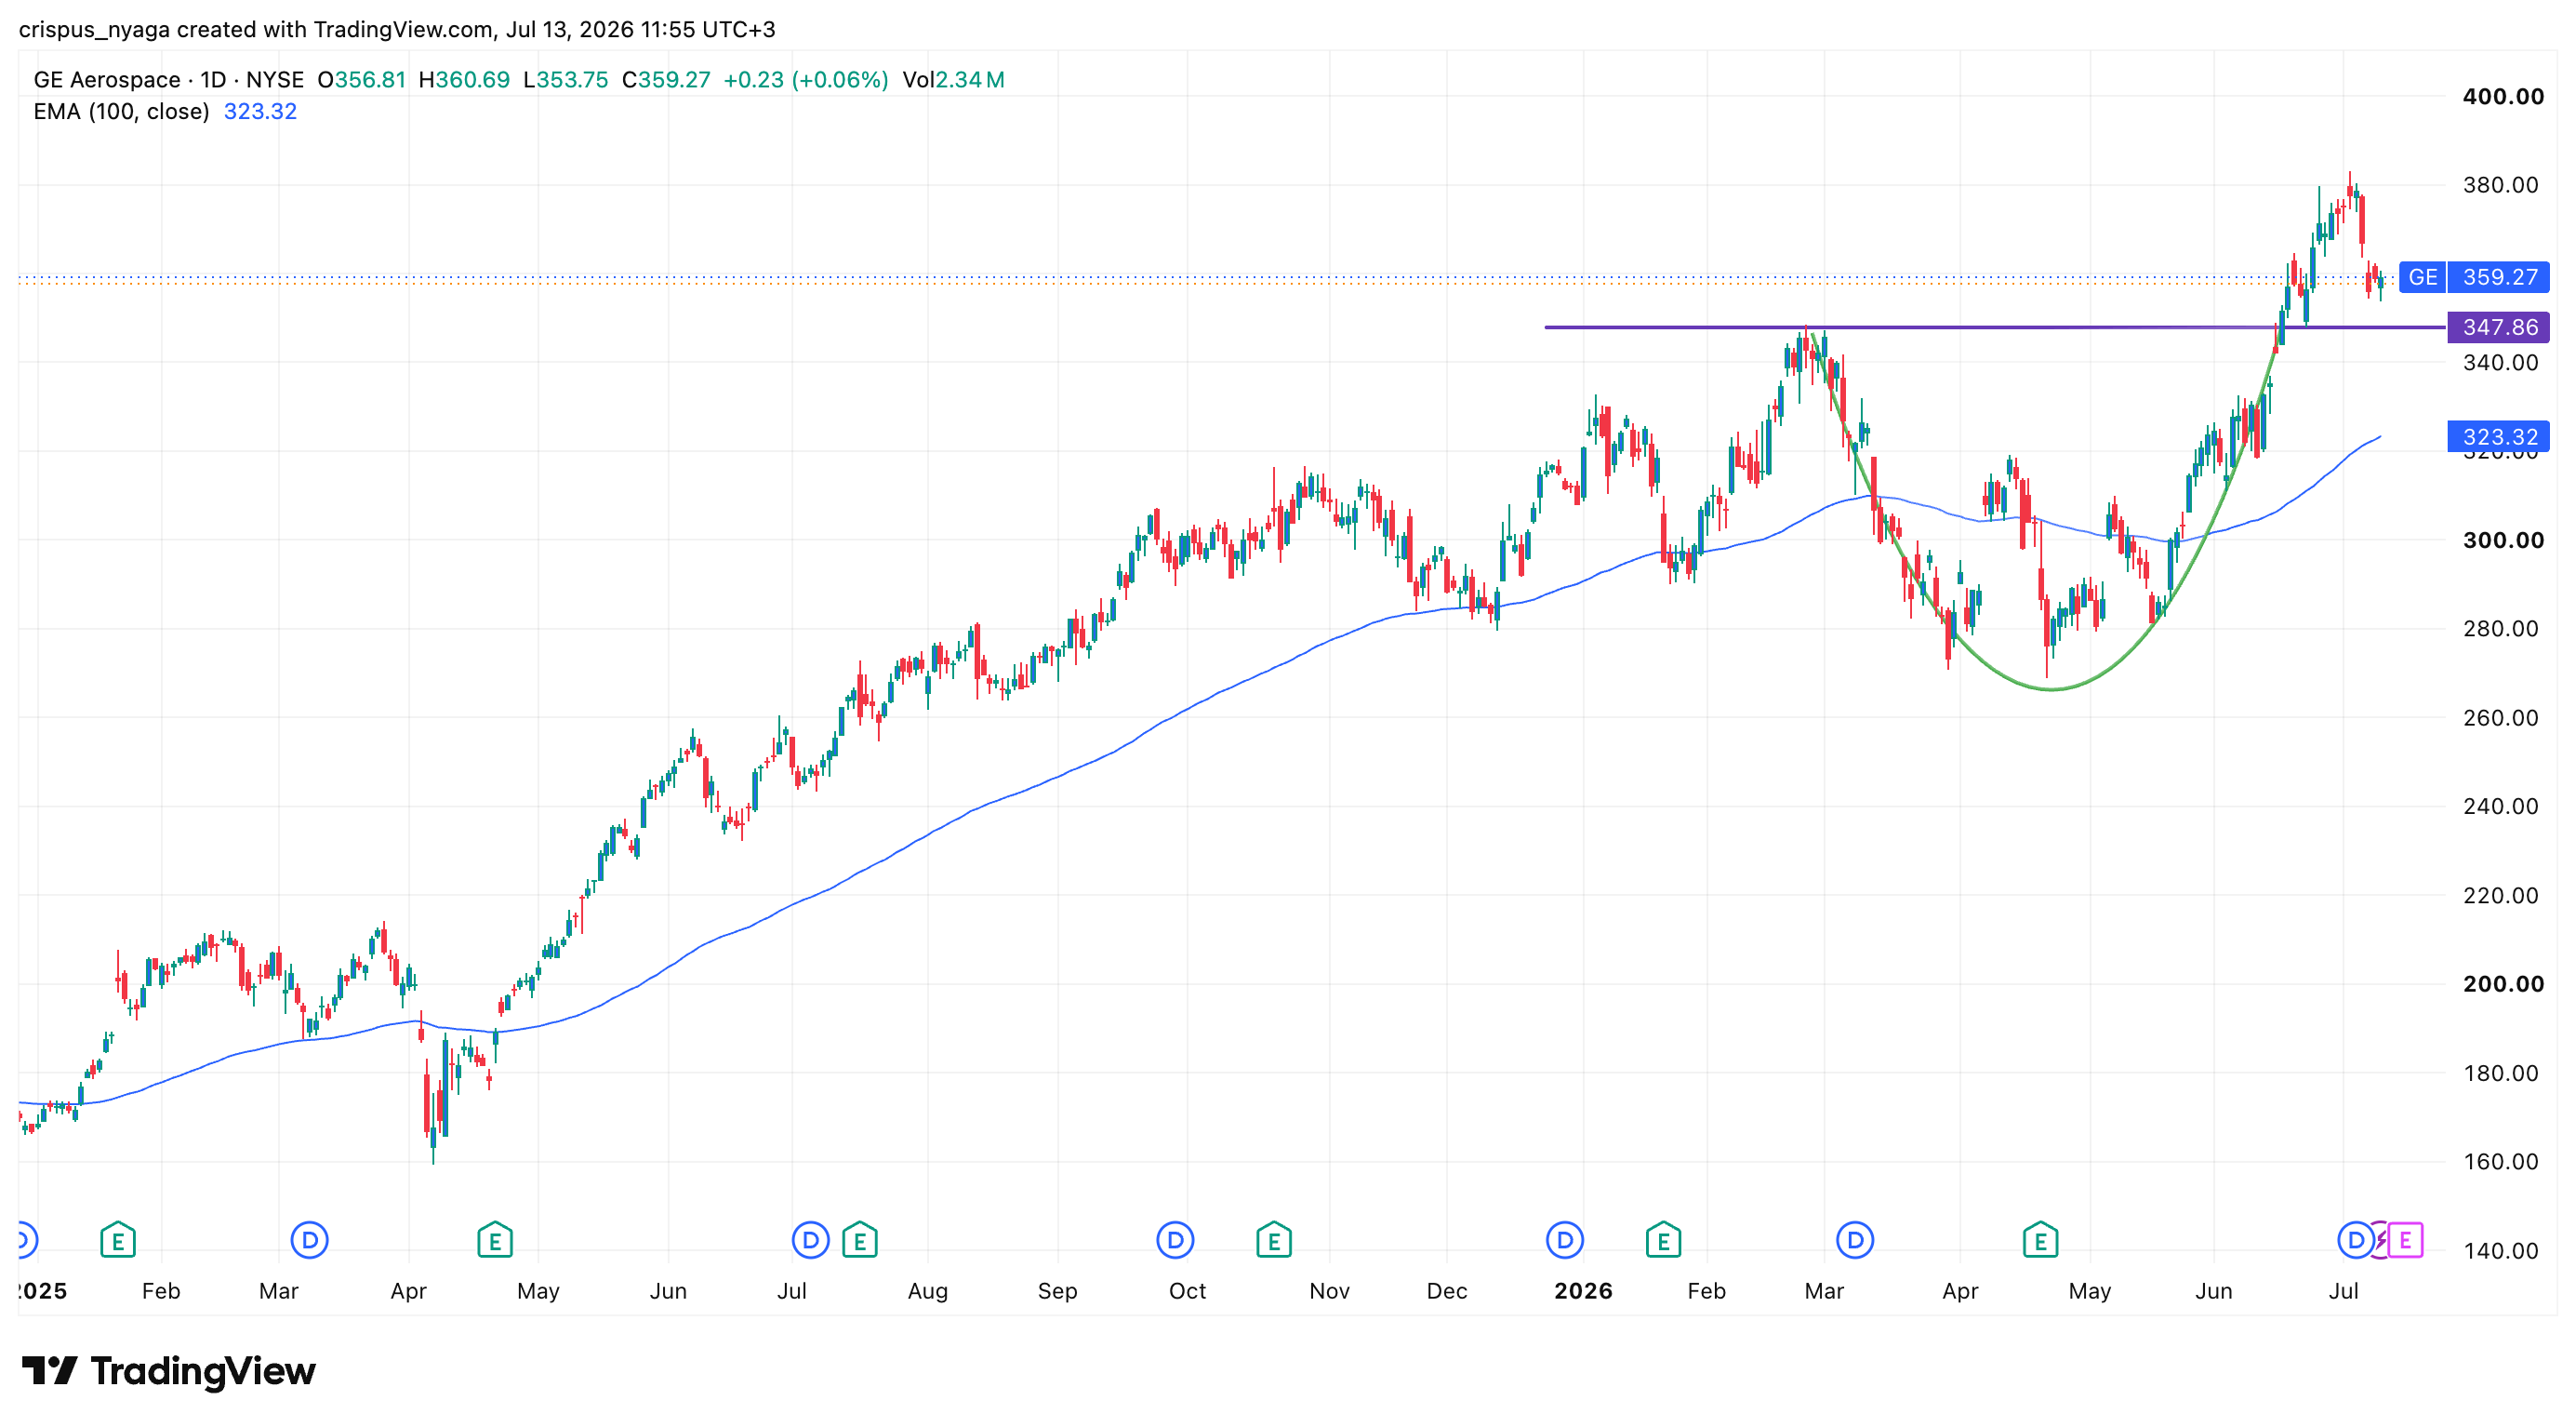The width and height of the screenshot is (2576, 1427).
Task: Click the Sep label on time axis
Action: click(x=1057, y=1291)
